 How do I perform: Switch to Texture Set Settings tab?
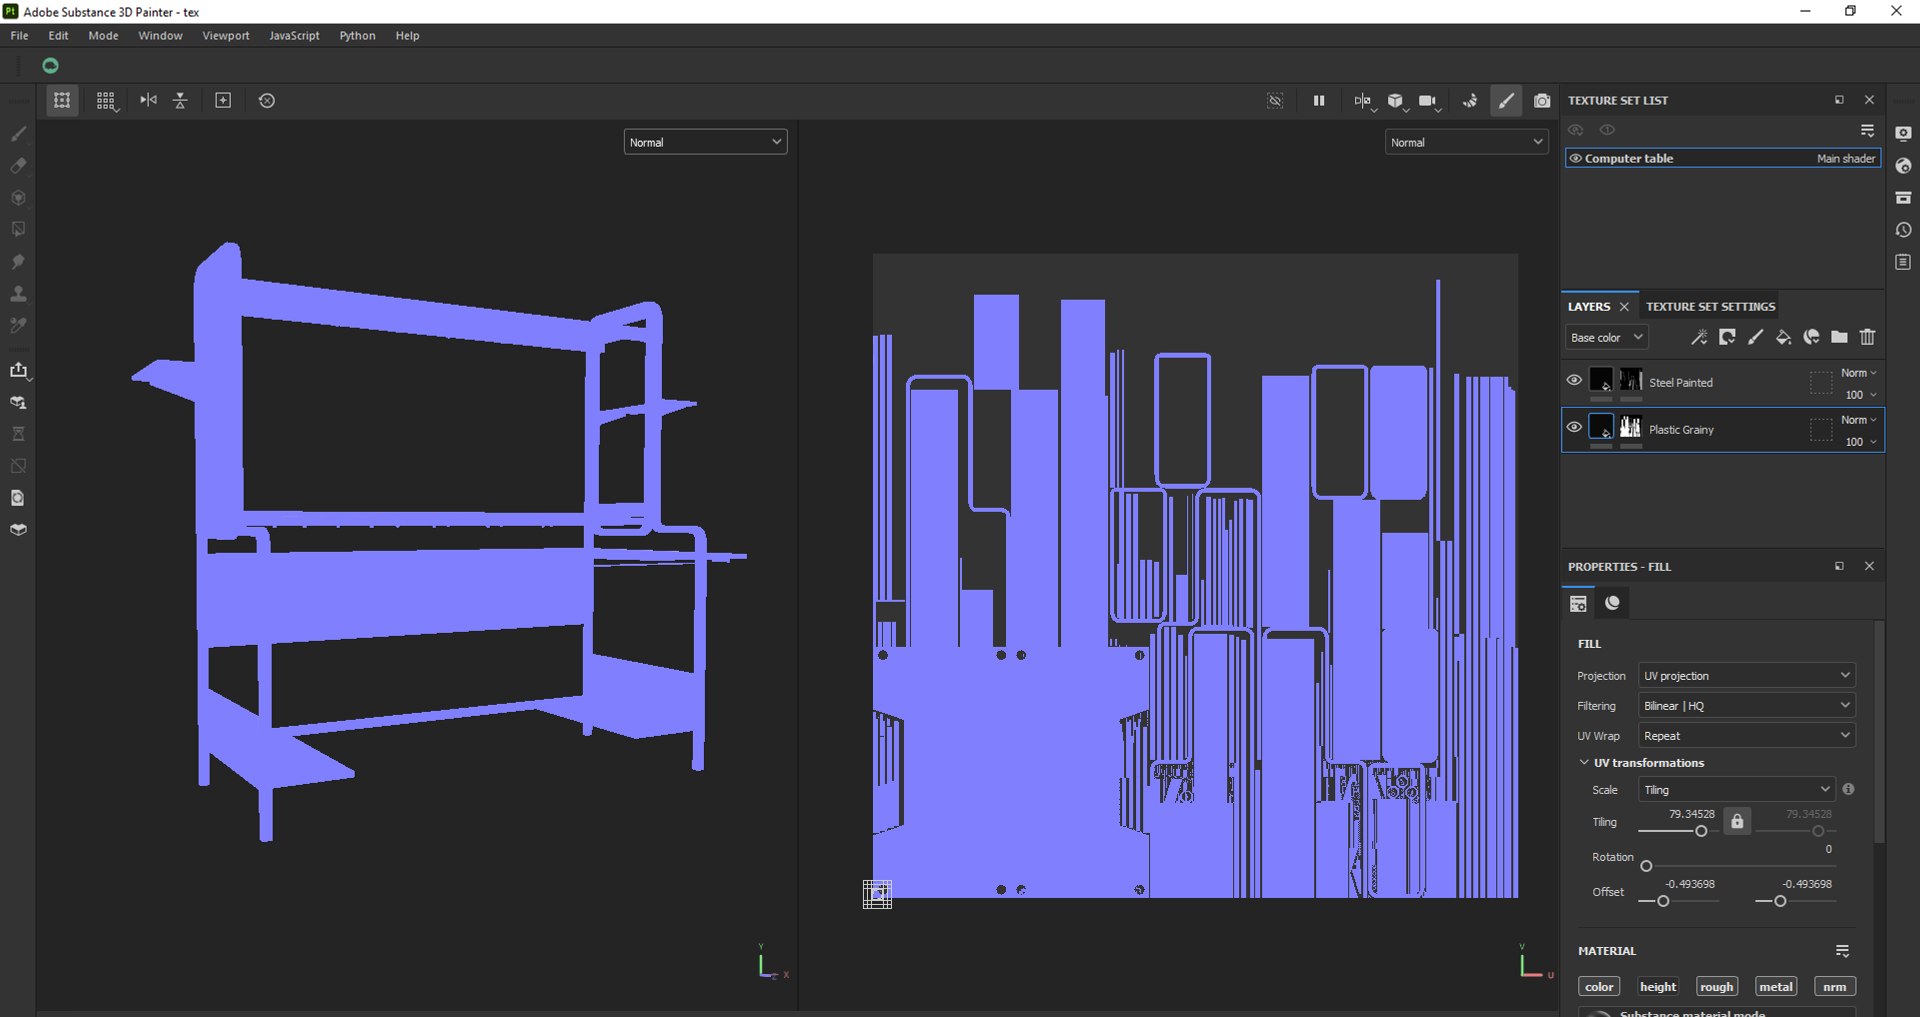(1710, 306)
